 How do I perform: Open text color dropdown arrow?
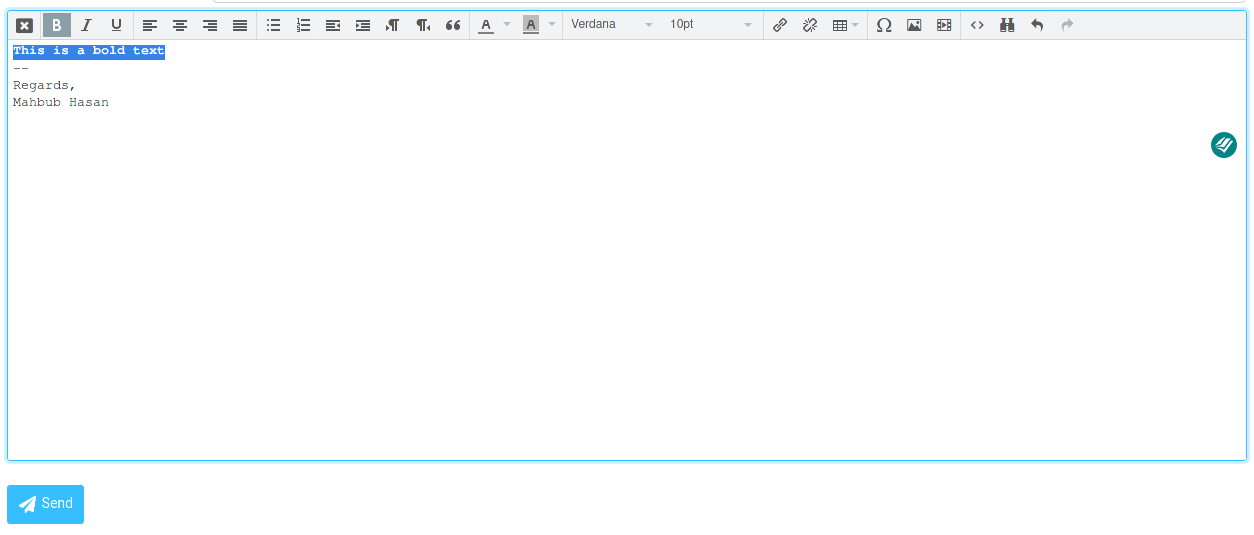(507, 25)
